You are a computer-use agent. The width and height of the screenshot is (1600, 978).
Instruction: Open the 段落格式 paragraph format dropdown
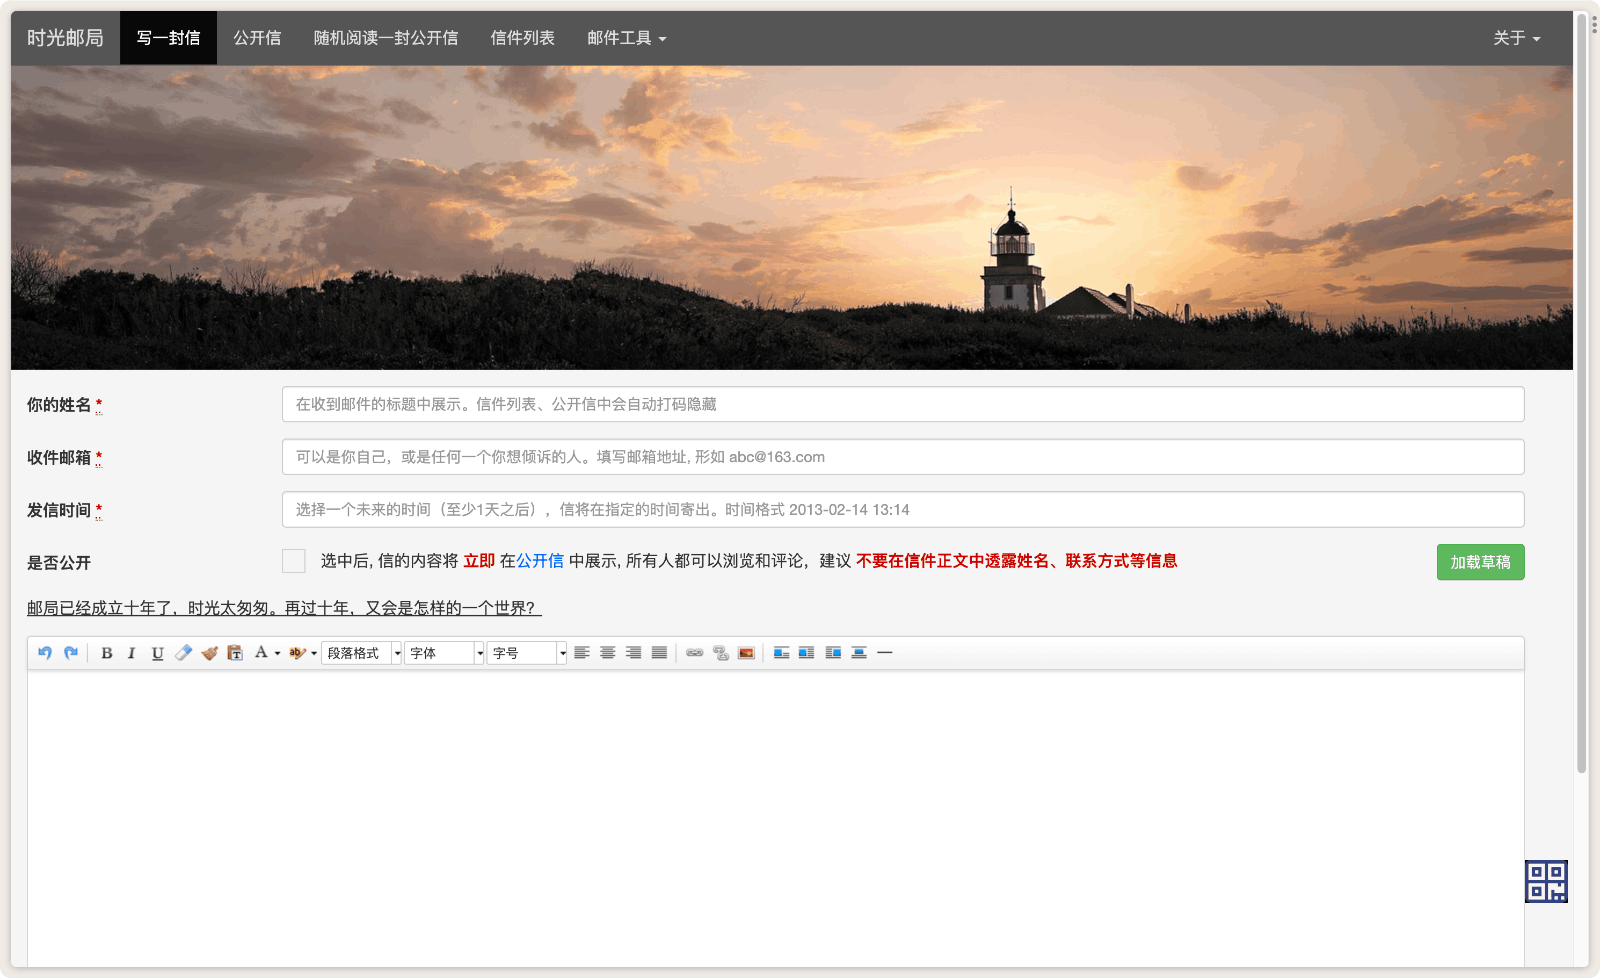[361, 653]
